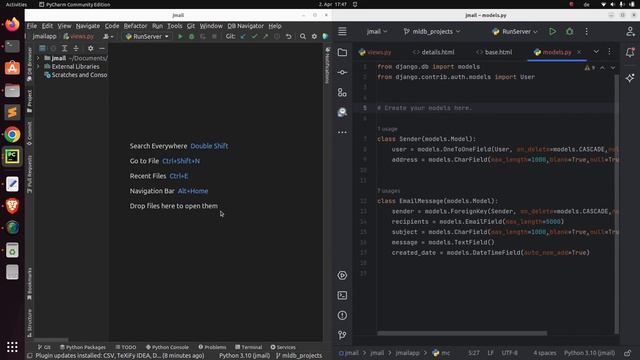Viewport: 640px width, 360px height.
Task: Click the vertical editor scrollbar
Action: tap(616, 204)
